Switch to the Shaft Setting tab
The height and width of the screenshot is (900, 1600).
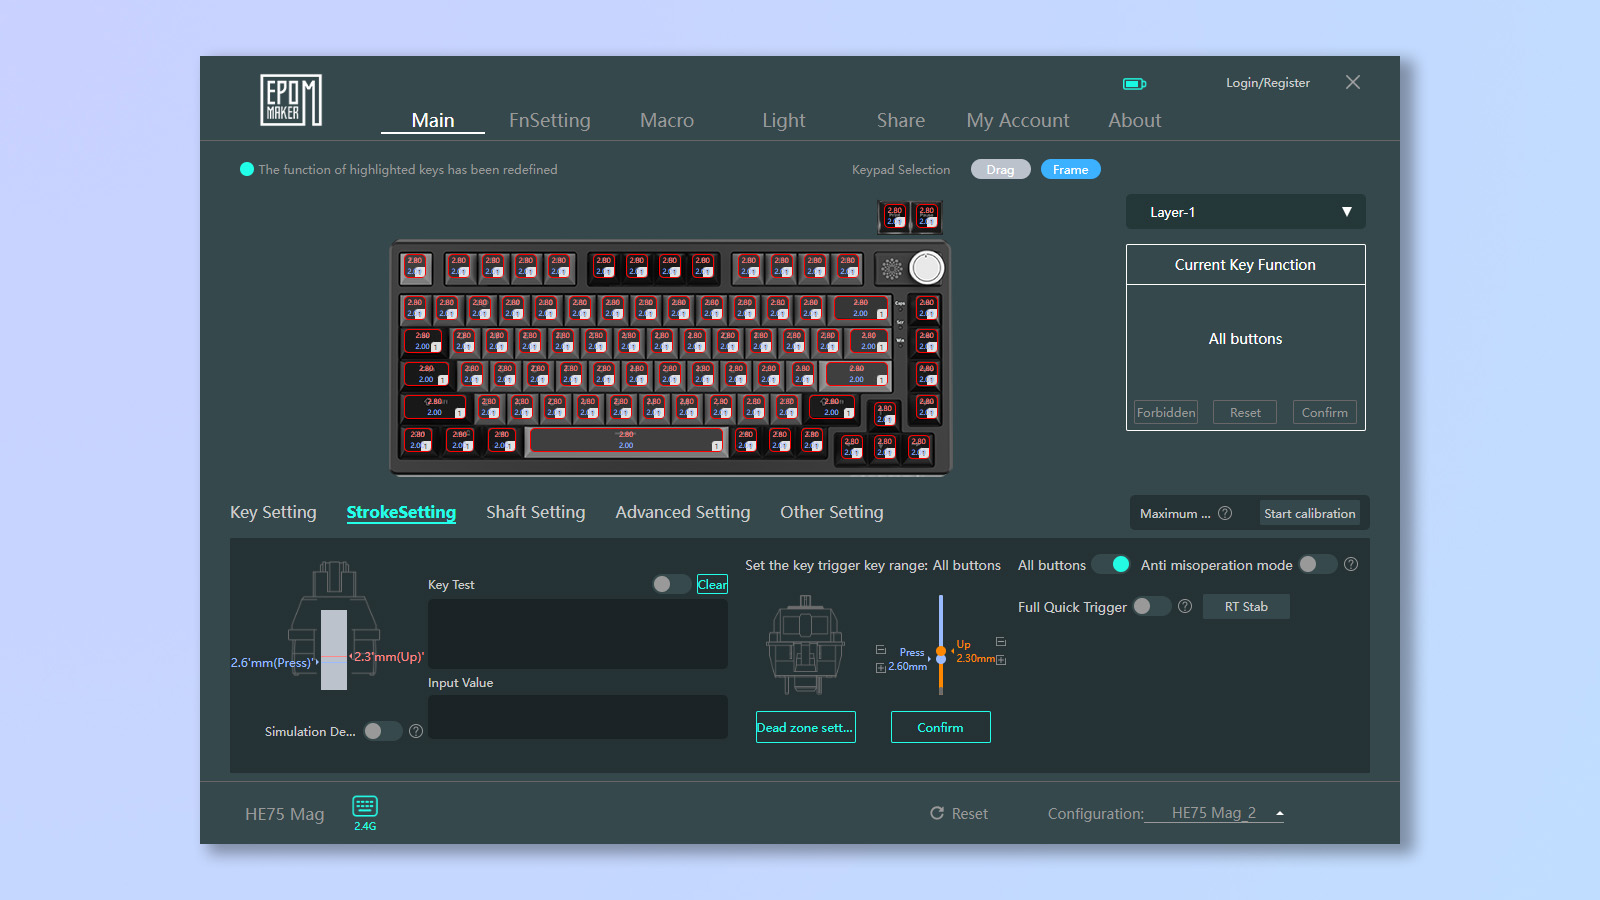536,512
